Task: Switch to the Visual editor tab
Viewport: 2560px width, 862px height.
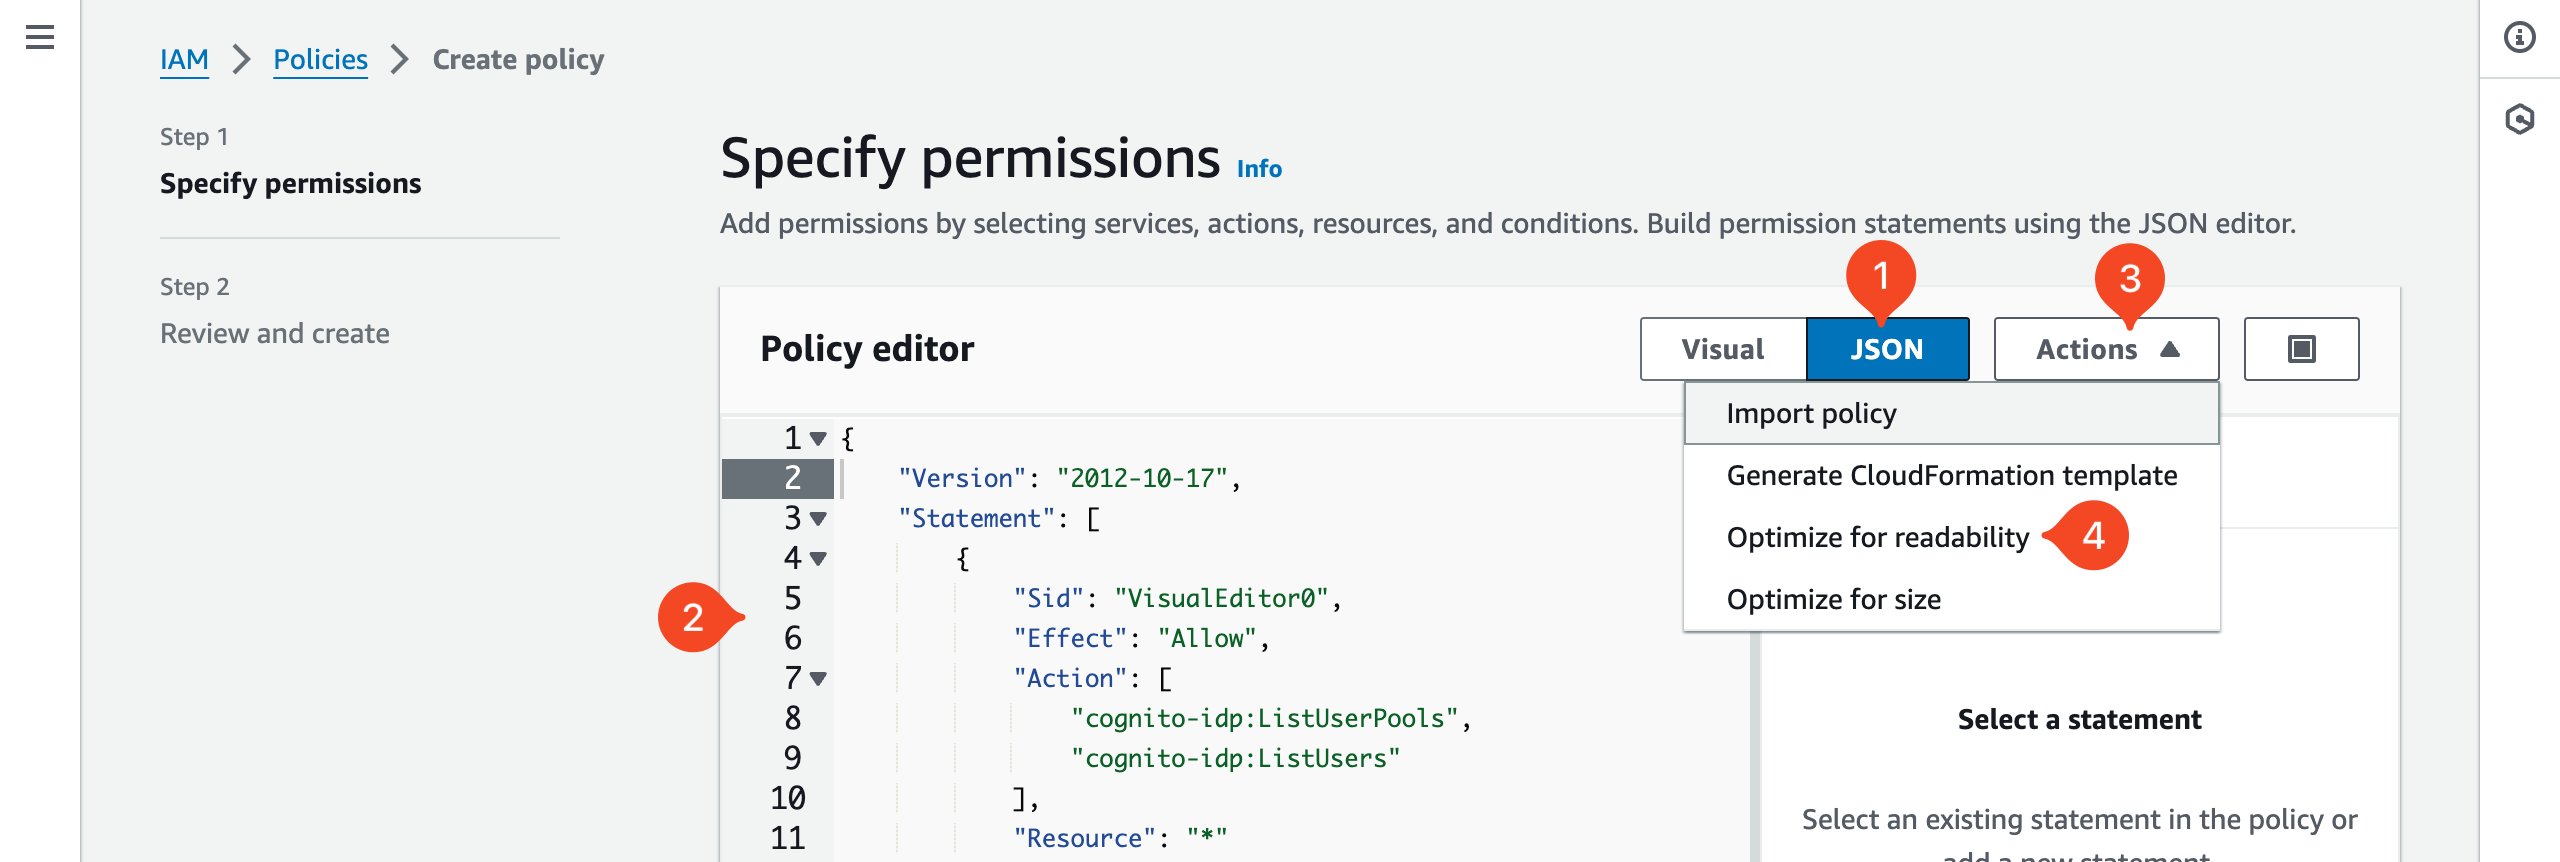Action: click(x=1723, y=349)
